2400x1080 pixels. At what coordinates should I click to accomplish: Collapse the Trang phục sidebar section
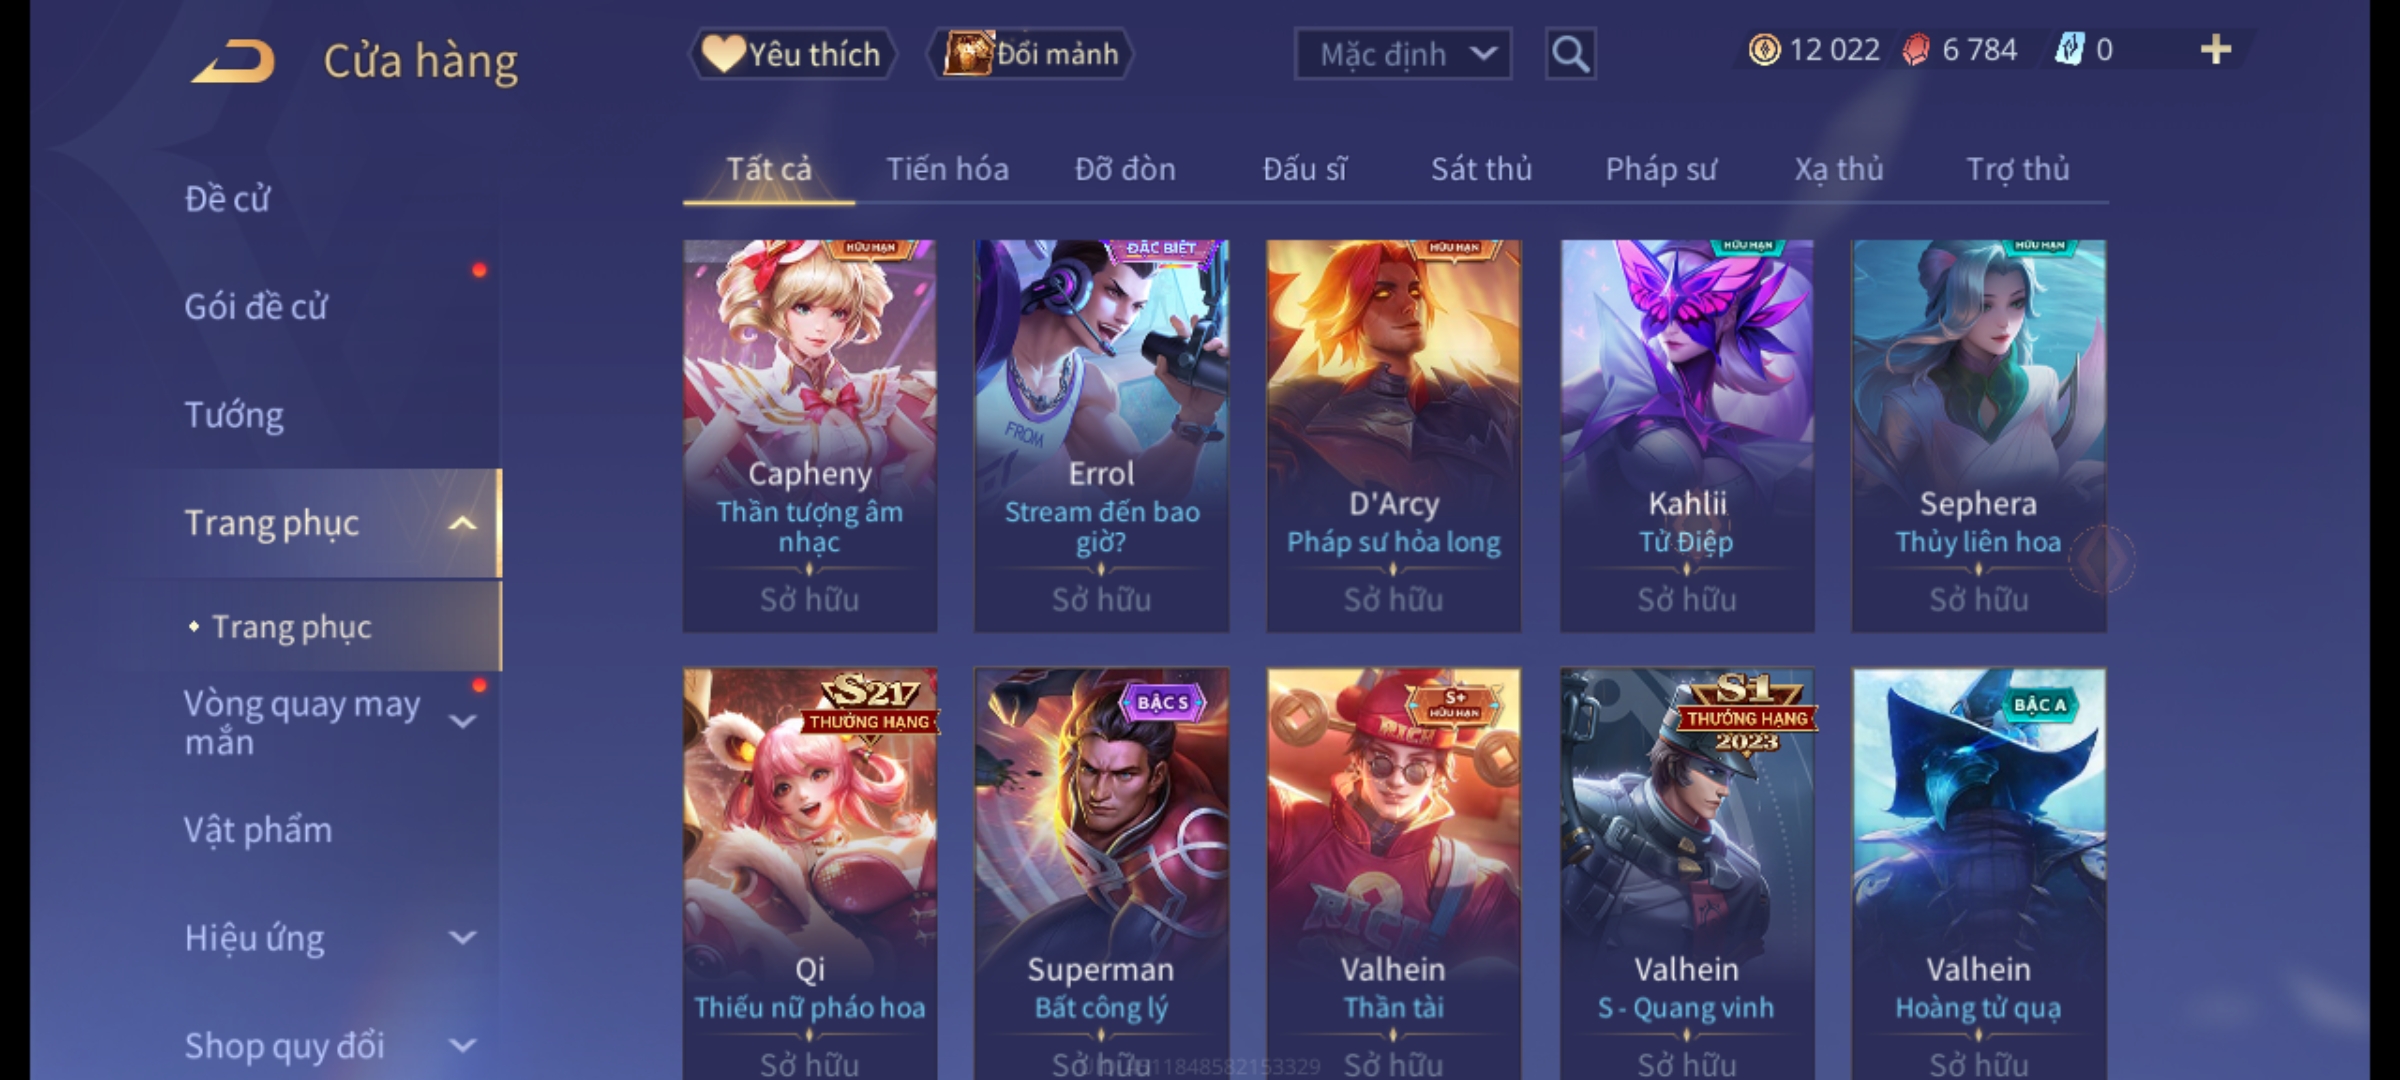[462, 523]
